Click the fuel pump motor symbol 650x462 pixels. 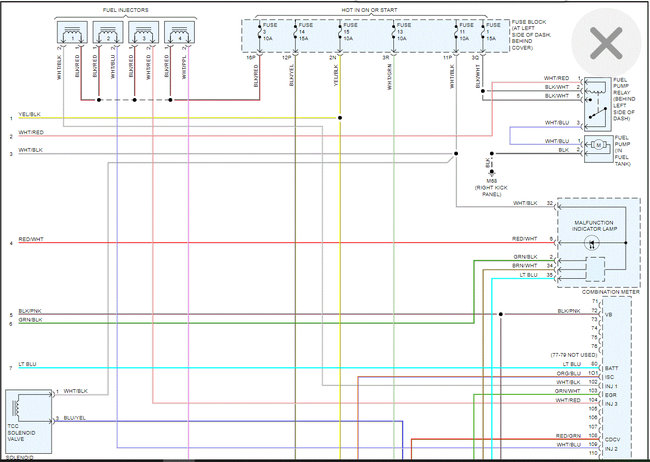pos(598,145)
